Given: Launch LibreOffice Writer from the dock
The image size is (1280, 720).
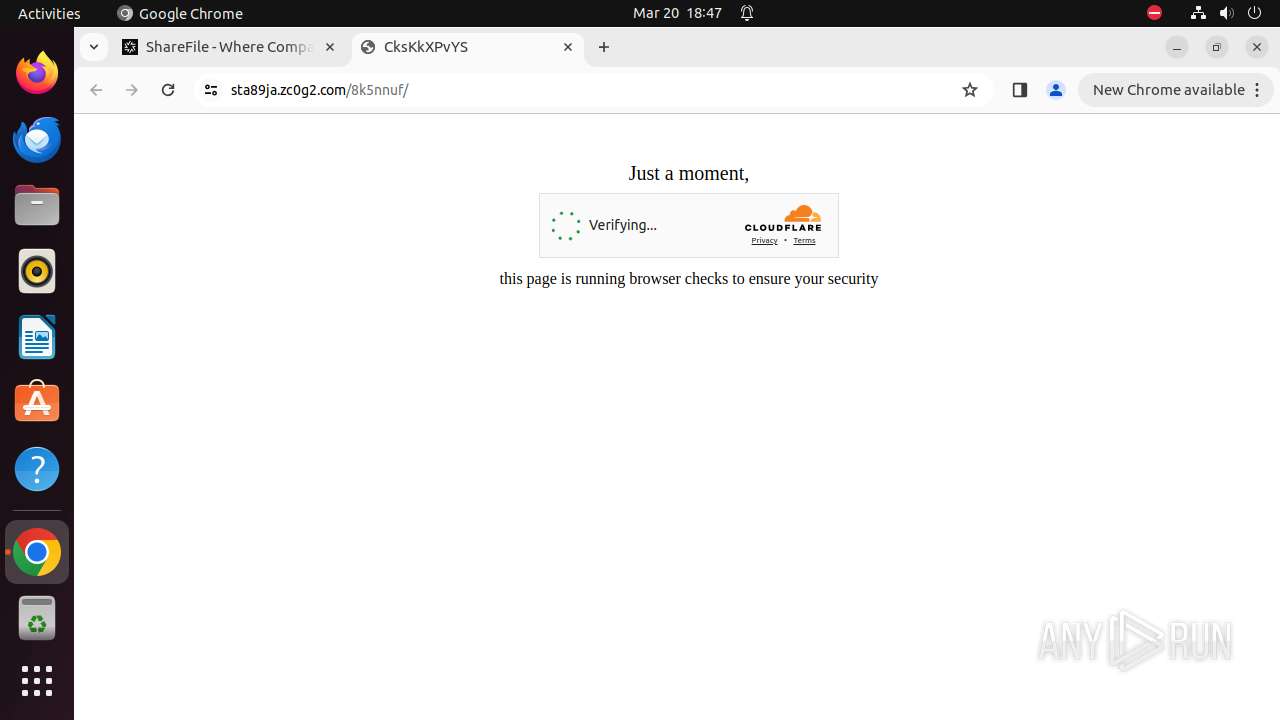Looking at the screenshot, I should tap(37, 337).
